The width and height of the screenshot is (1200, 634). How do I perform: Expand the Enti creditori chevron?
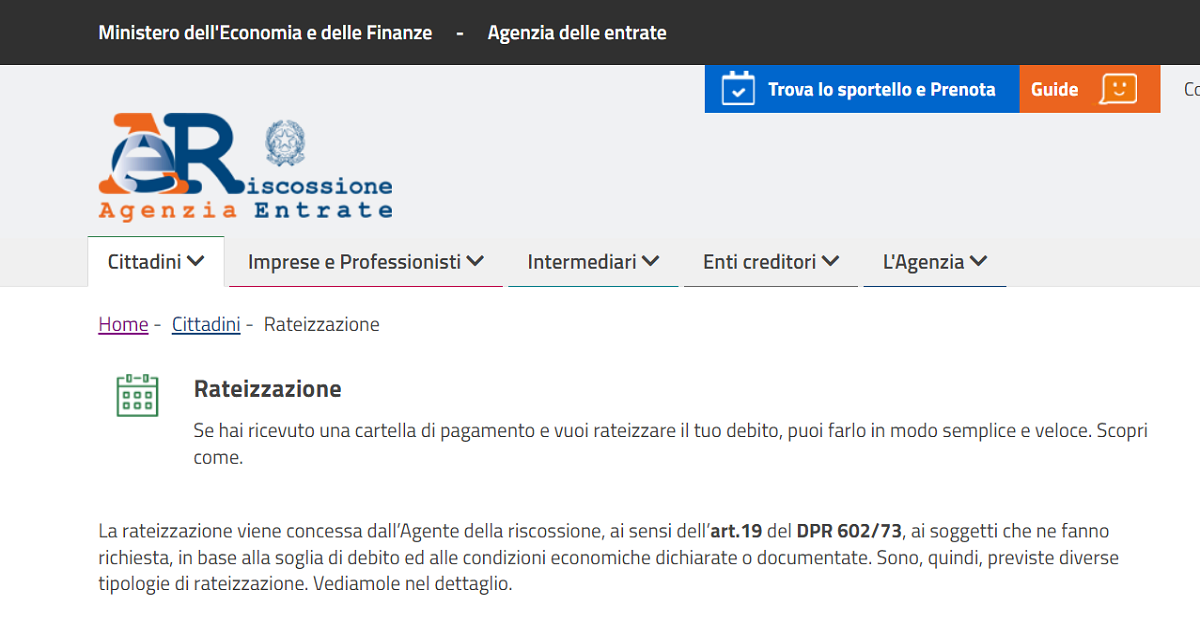830,261
